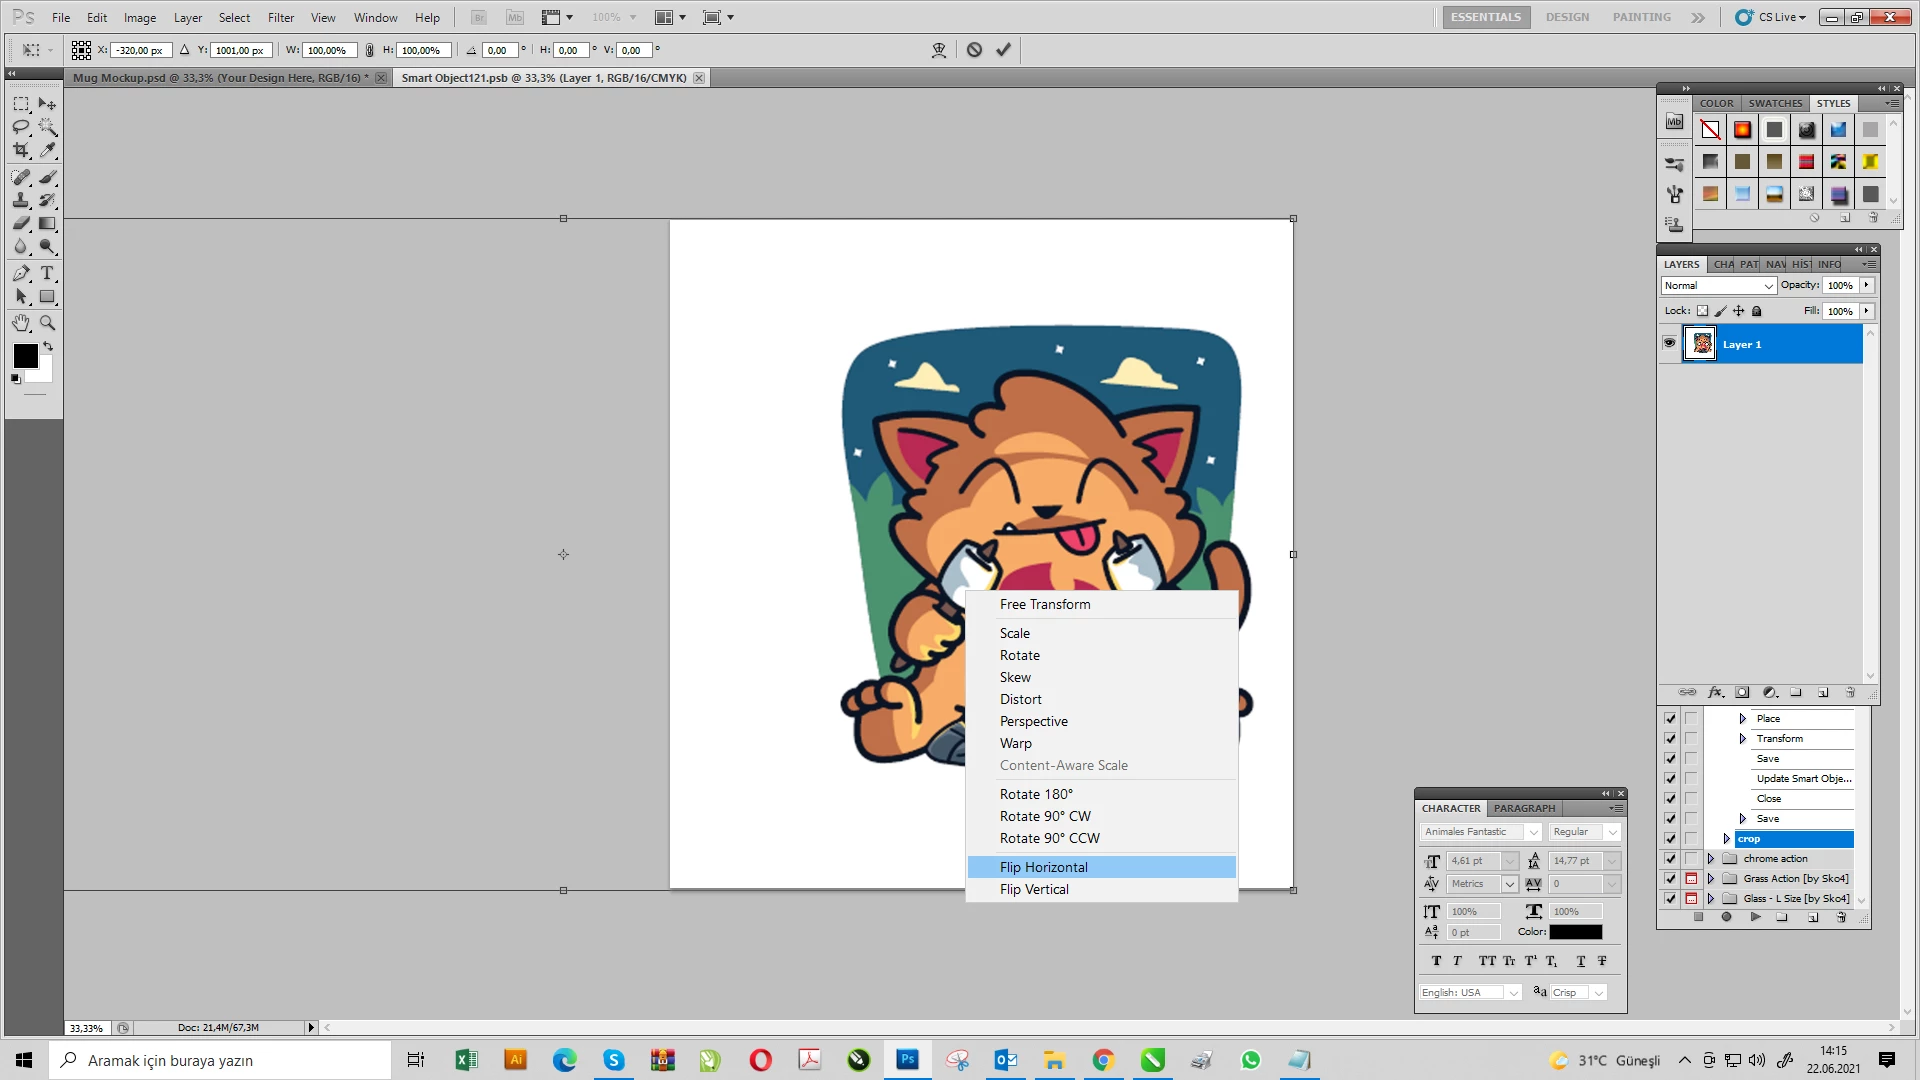Open the layer blend mode dropdown
Image resolution: width=1920 pixels, height=1080 pixels.
[1718, 286]
